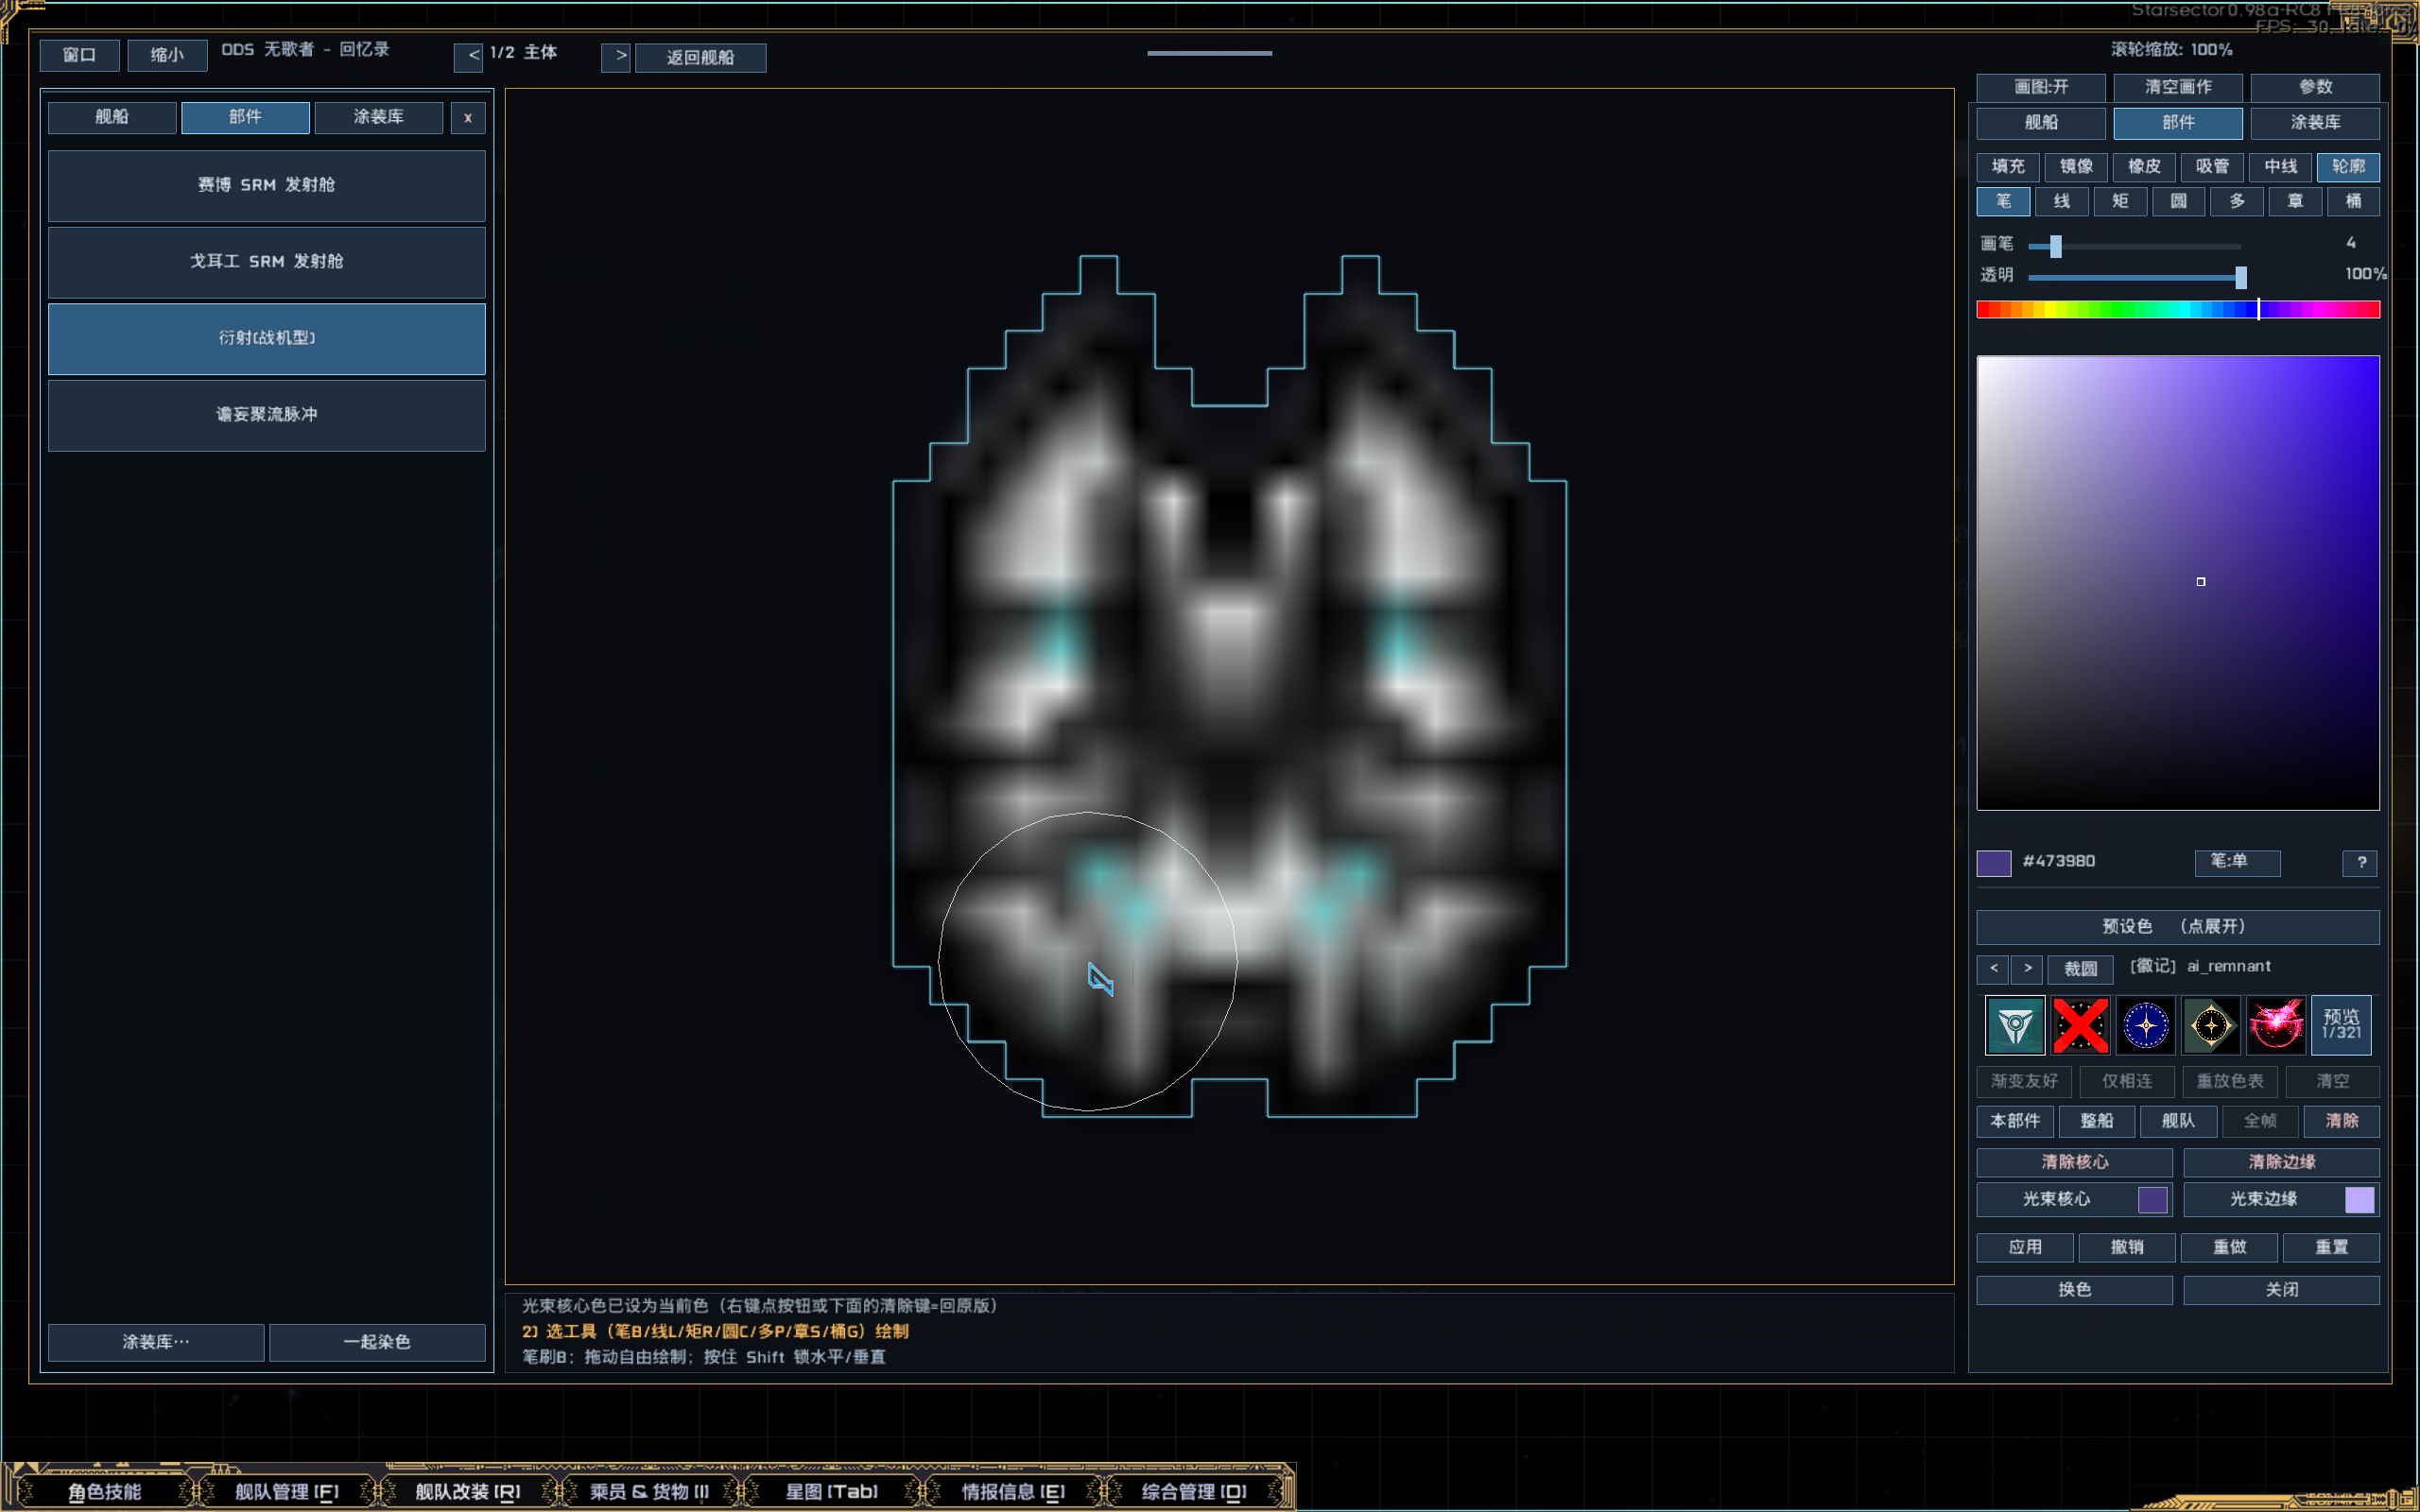Open the 预览 1/321 emblem preview
2420x1512 pixels.
(2341, 1025)
